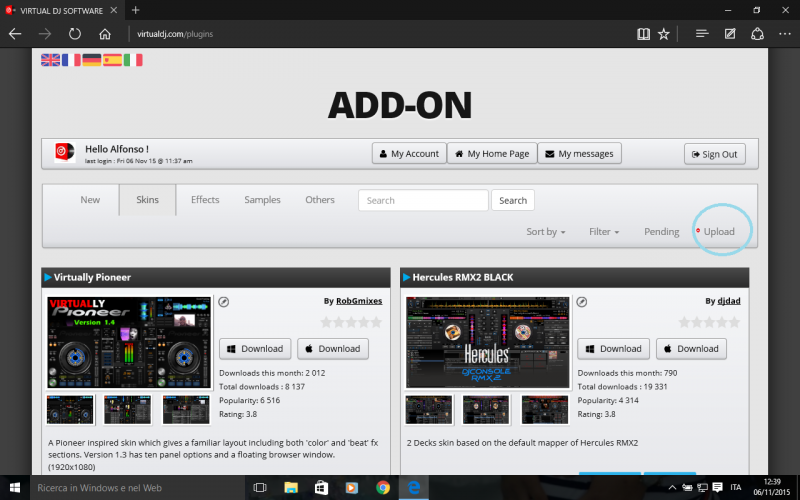Open Edge More actions ellipsis menu
The height and width of the screenshot is (500, 800).
[x=785, y=34]
